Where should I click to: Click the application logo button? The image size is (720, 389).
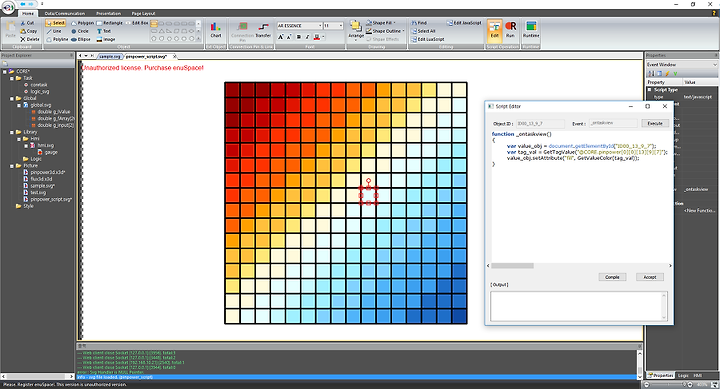click(8, 6)
